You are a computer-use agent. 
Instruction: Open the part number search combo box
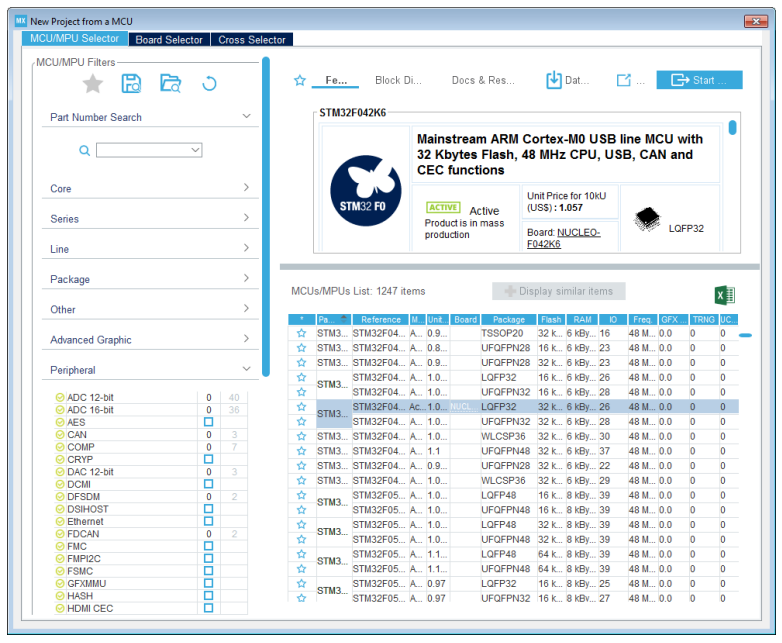point(149,150)
